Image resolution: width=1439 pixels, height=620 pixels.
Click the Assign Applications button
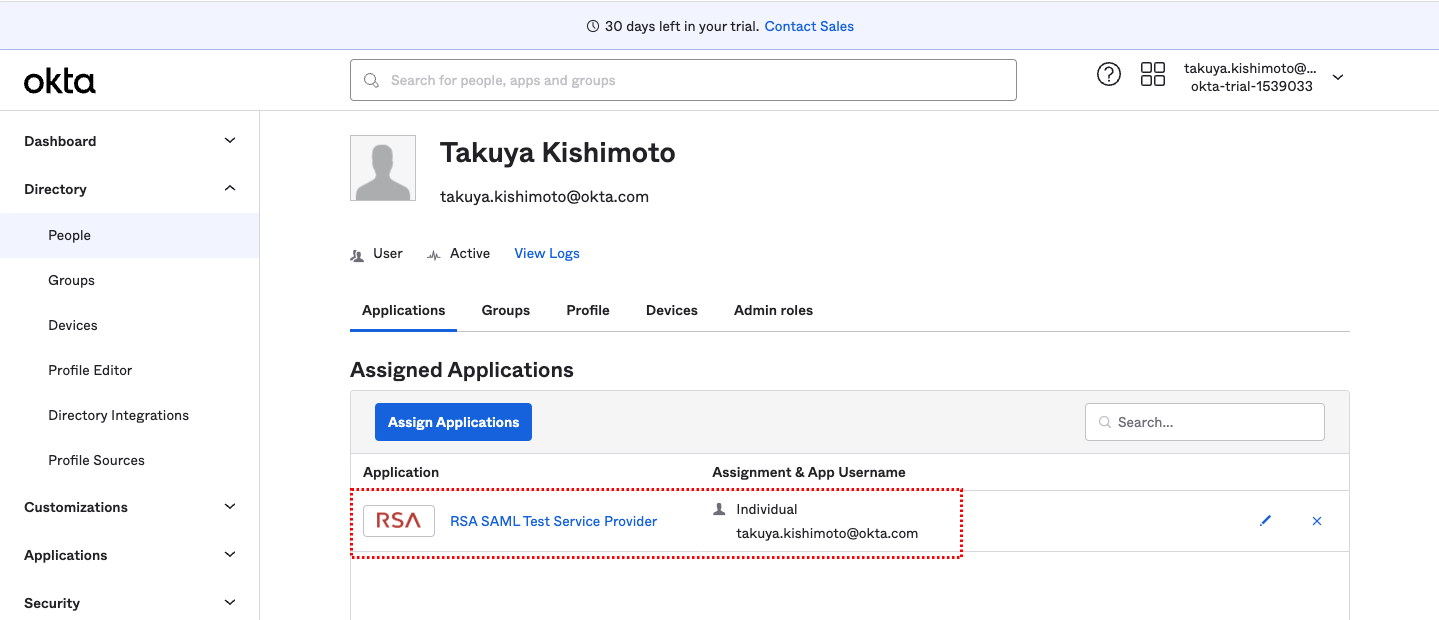(453, 422)
